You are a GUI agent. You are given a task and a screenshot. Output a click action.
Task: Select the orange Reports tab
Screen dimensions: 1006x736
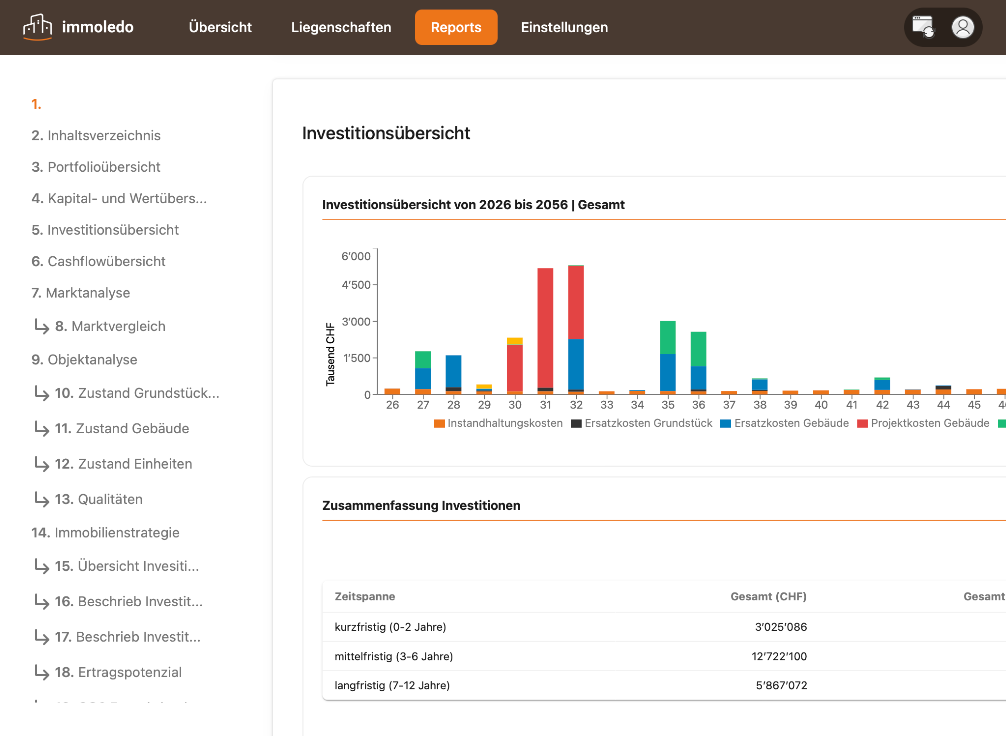(456, 27)
